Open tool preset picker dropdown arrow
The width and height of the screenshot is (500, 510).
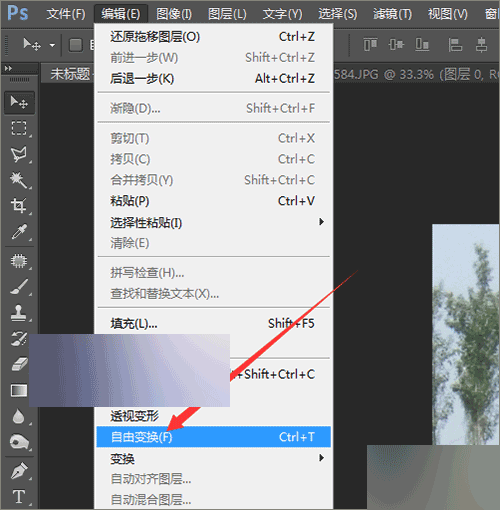[52, 45]
